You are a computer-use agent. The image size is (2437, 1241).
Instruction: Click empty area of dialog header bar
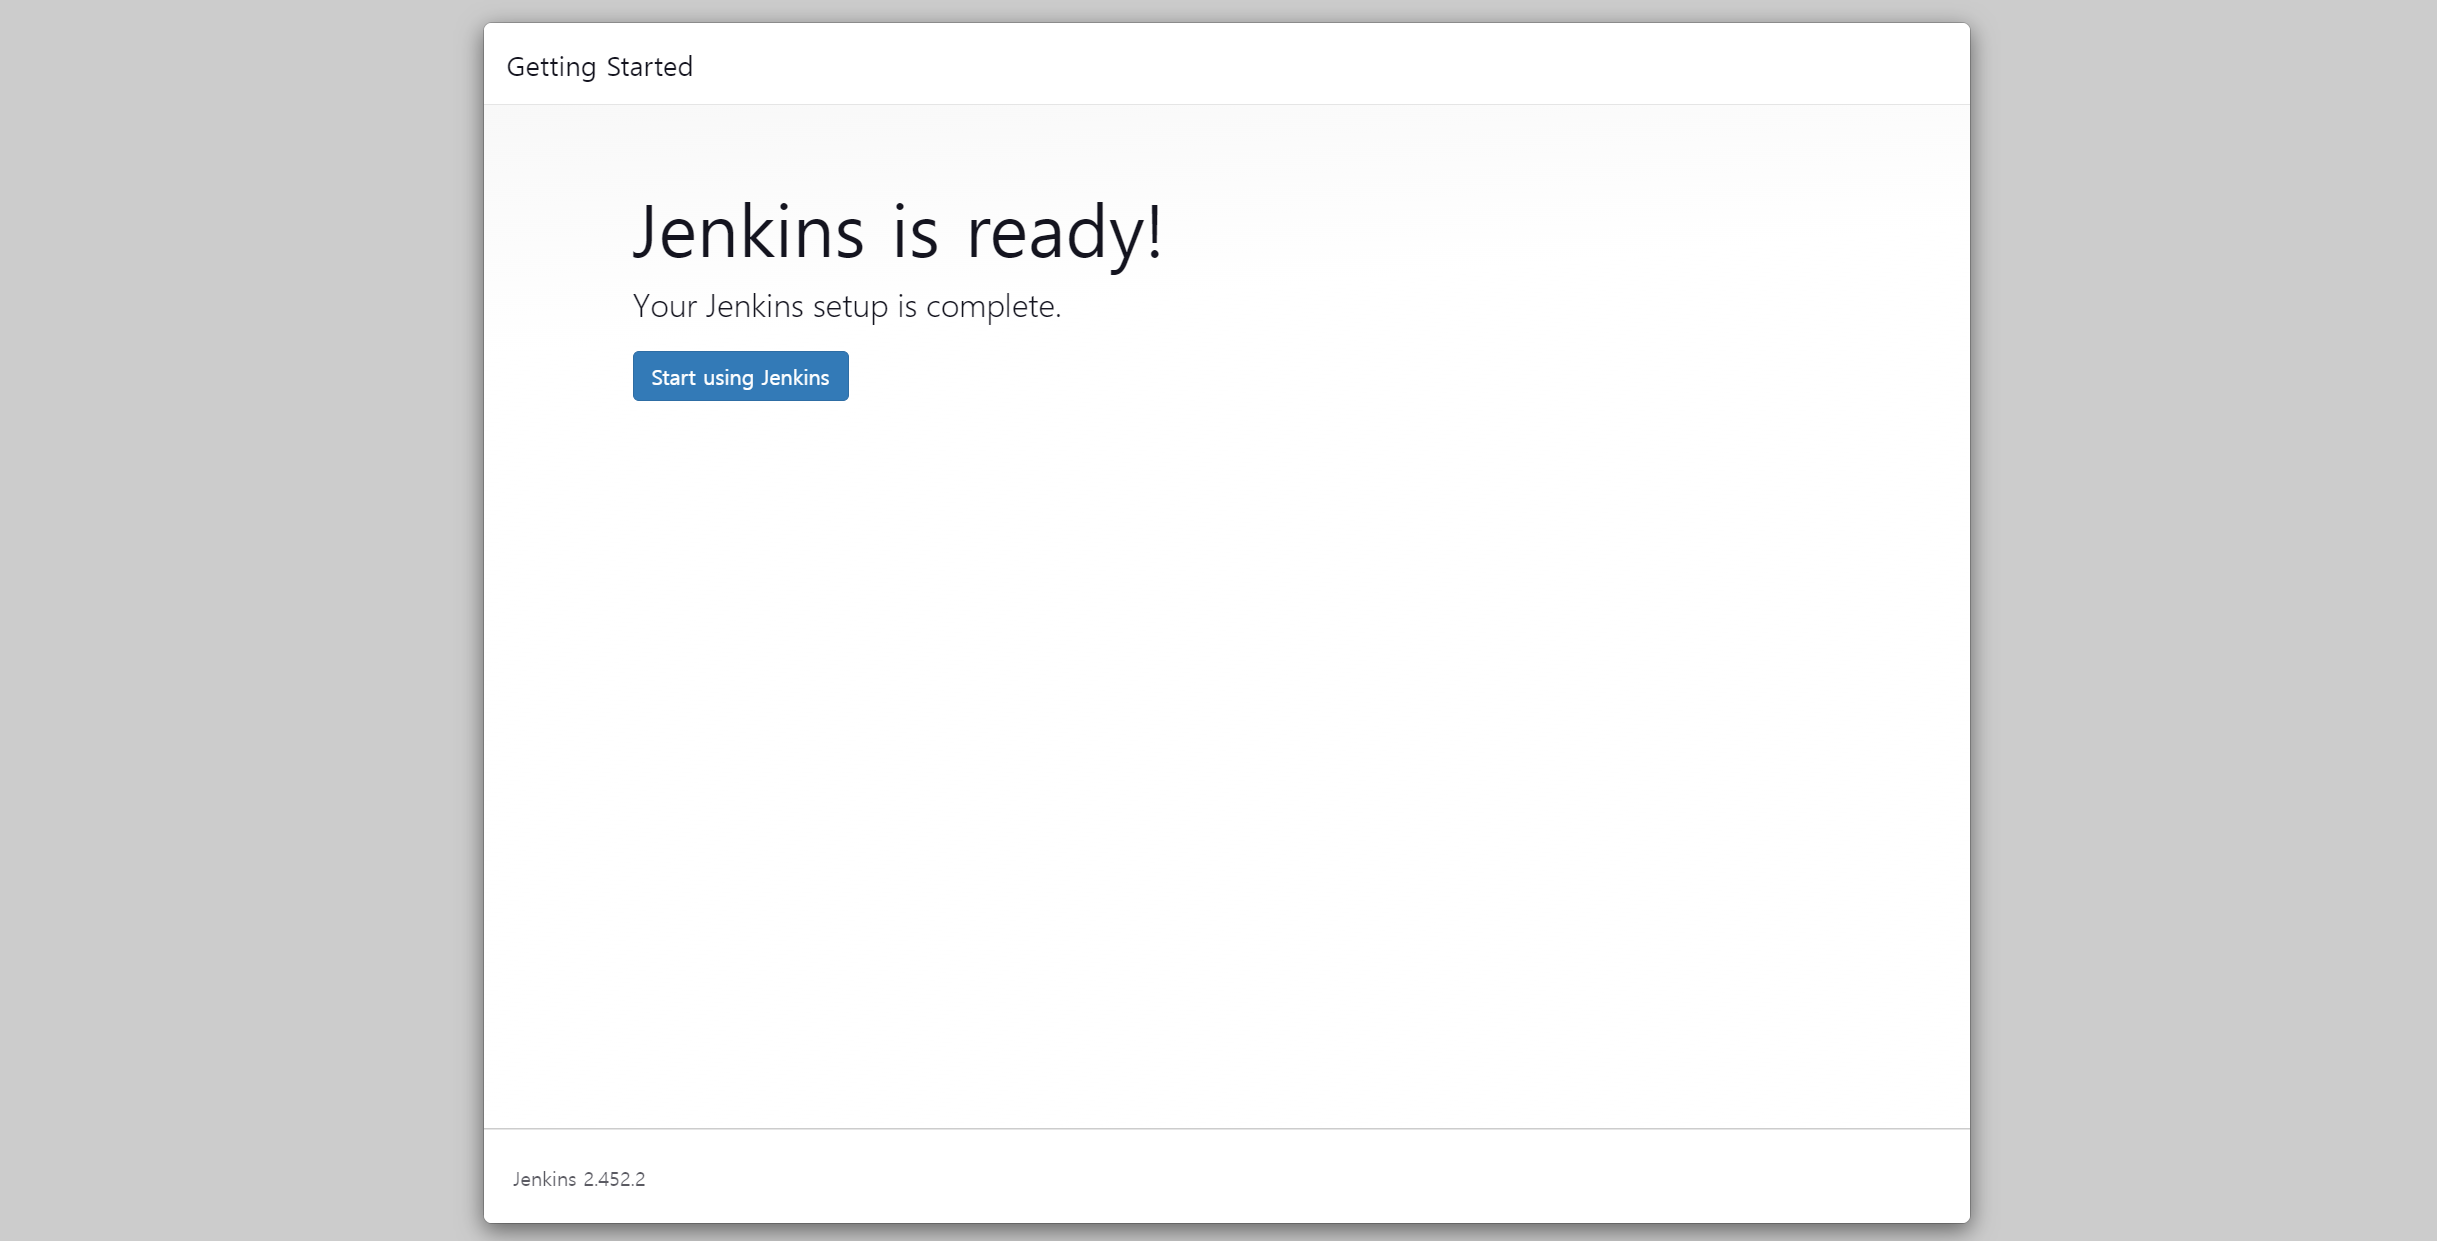[x=1300, y=64]
